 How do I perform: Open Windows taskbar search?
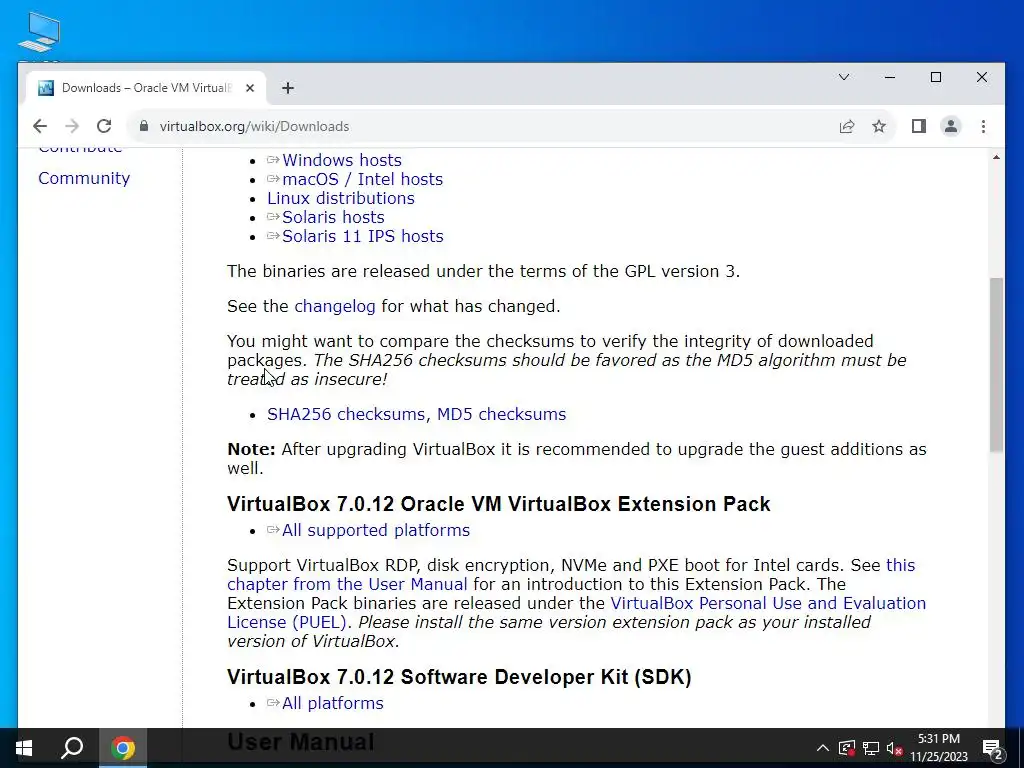(x=72, y=748)
